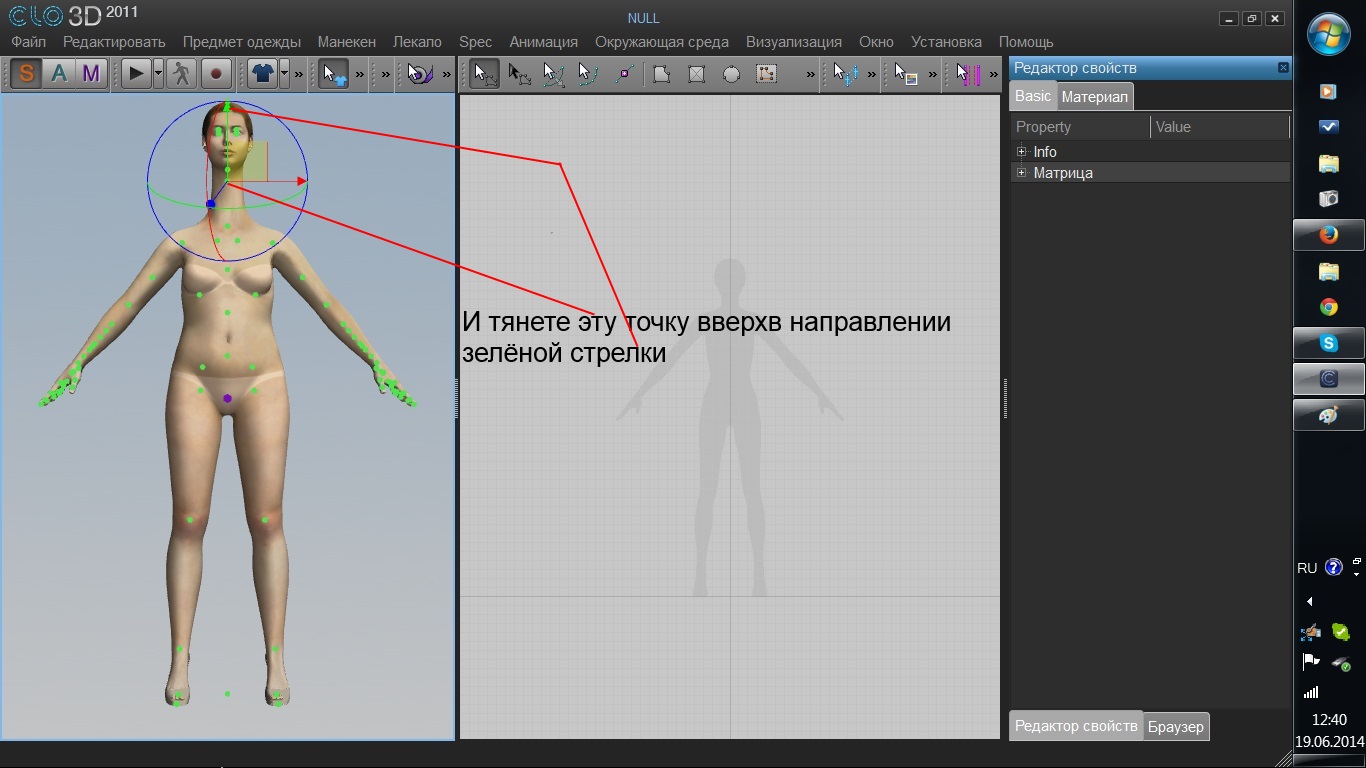Expand the Матрица property row
This screenshot has width=1366, height=768.
click(1022, 173)
